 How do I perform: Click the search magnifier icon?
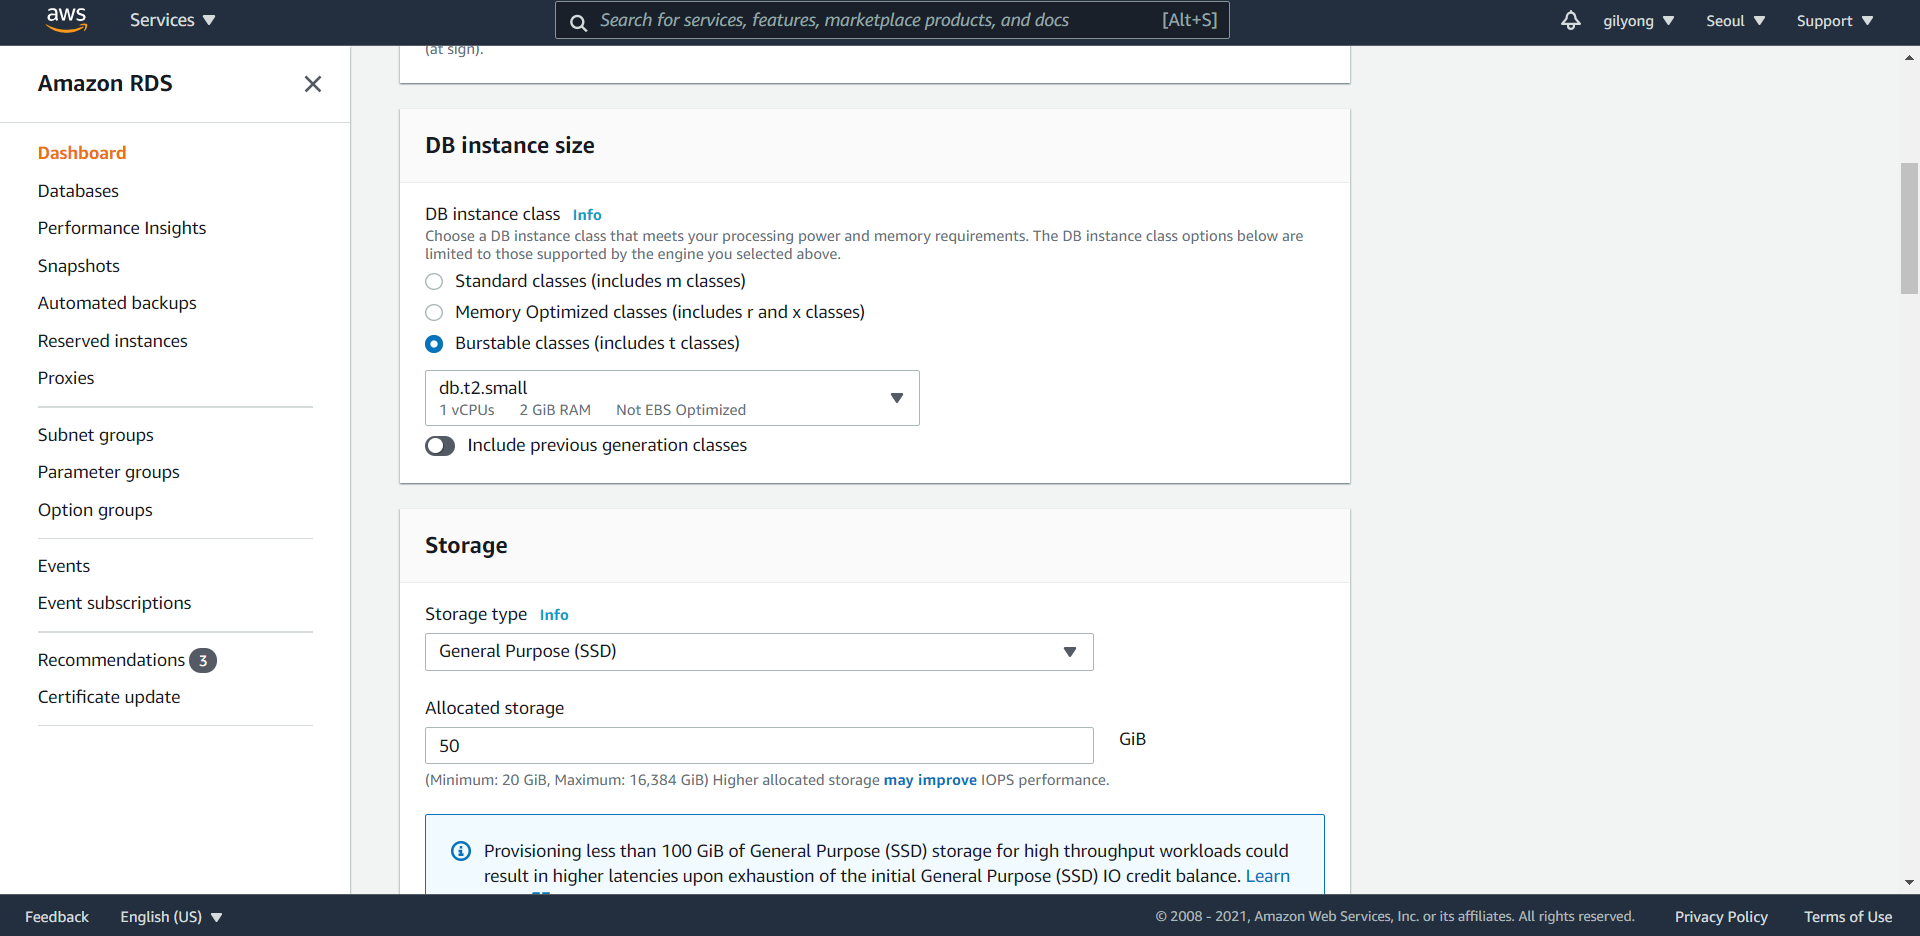click(x=578, y=22)
